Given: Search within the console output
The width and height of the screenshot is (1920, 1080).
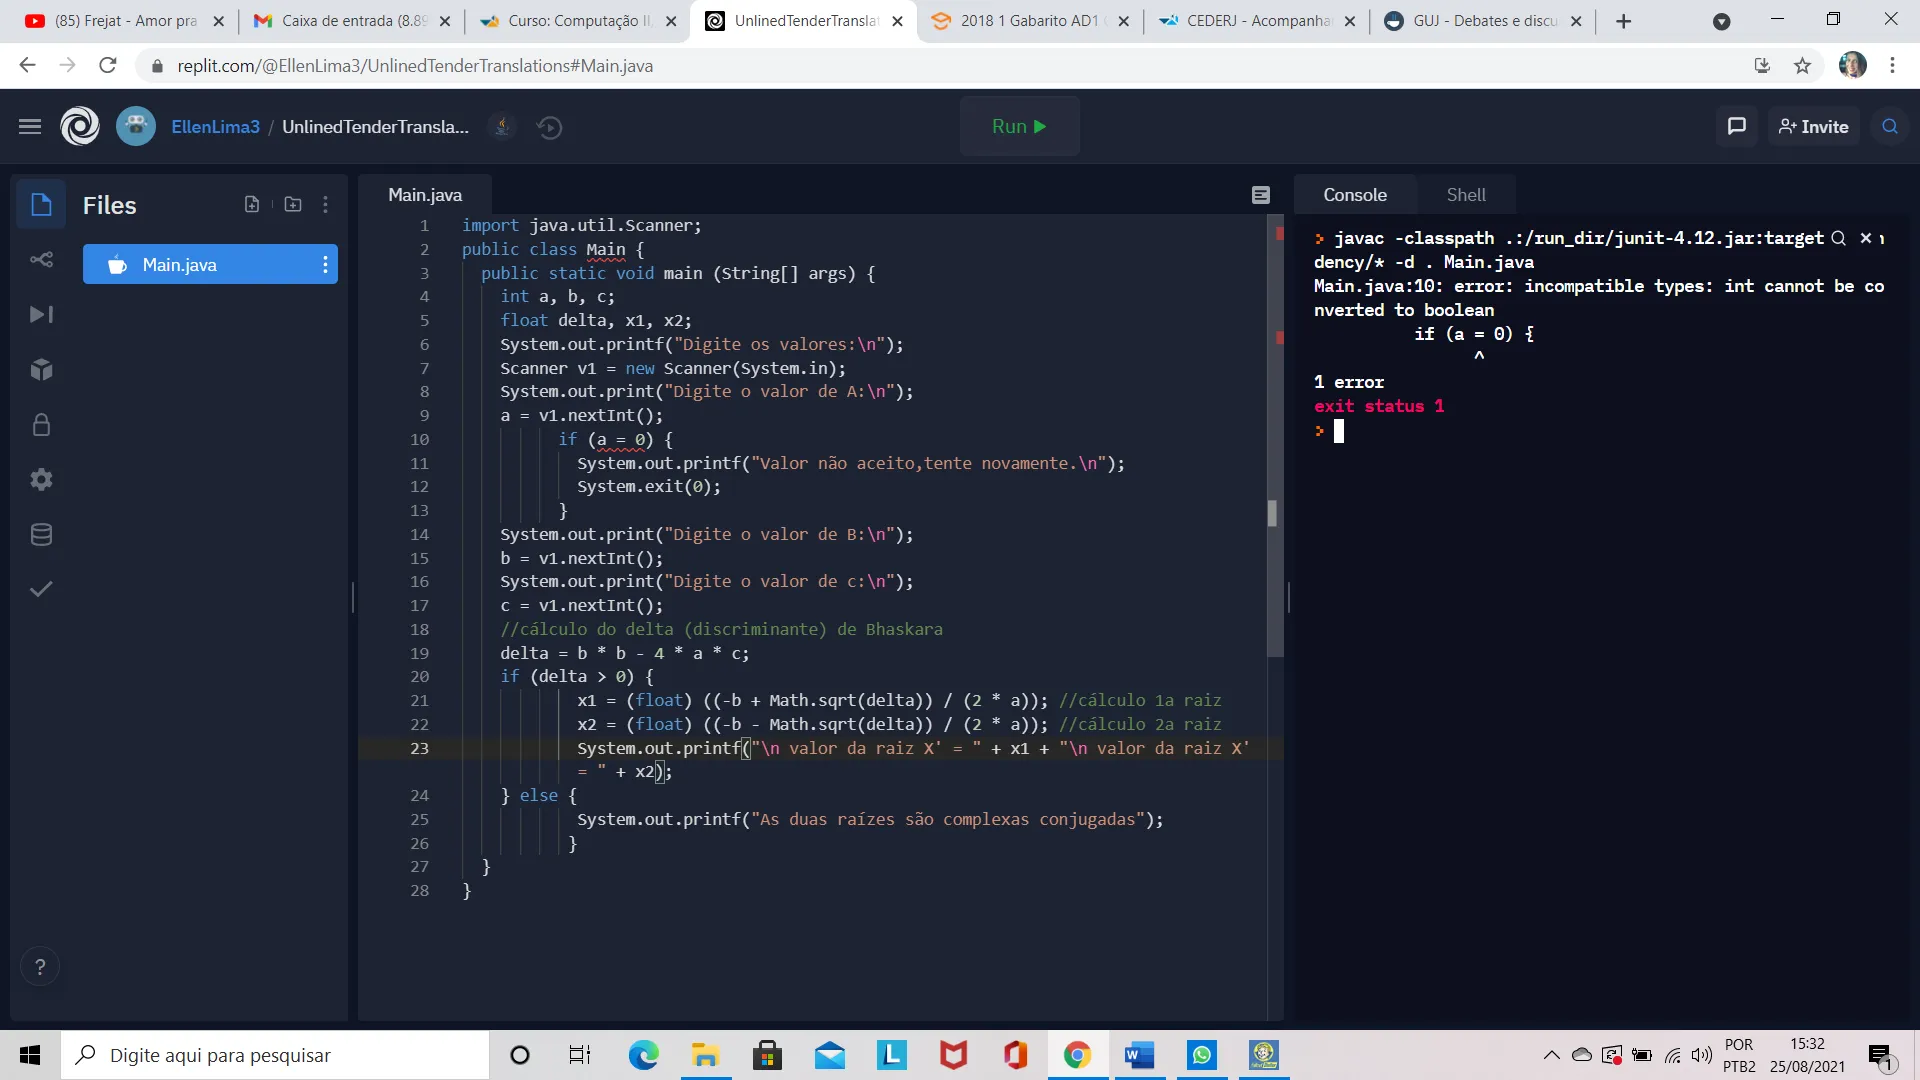Looking at the screenshot, I should (x=1838, y=238).
